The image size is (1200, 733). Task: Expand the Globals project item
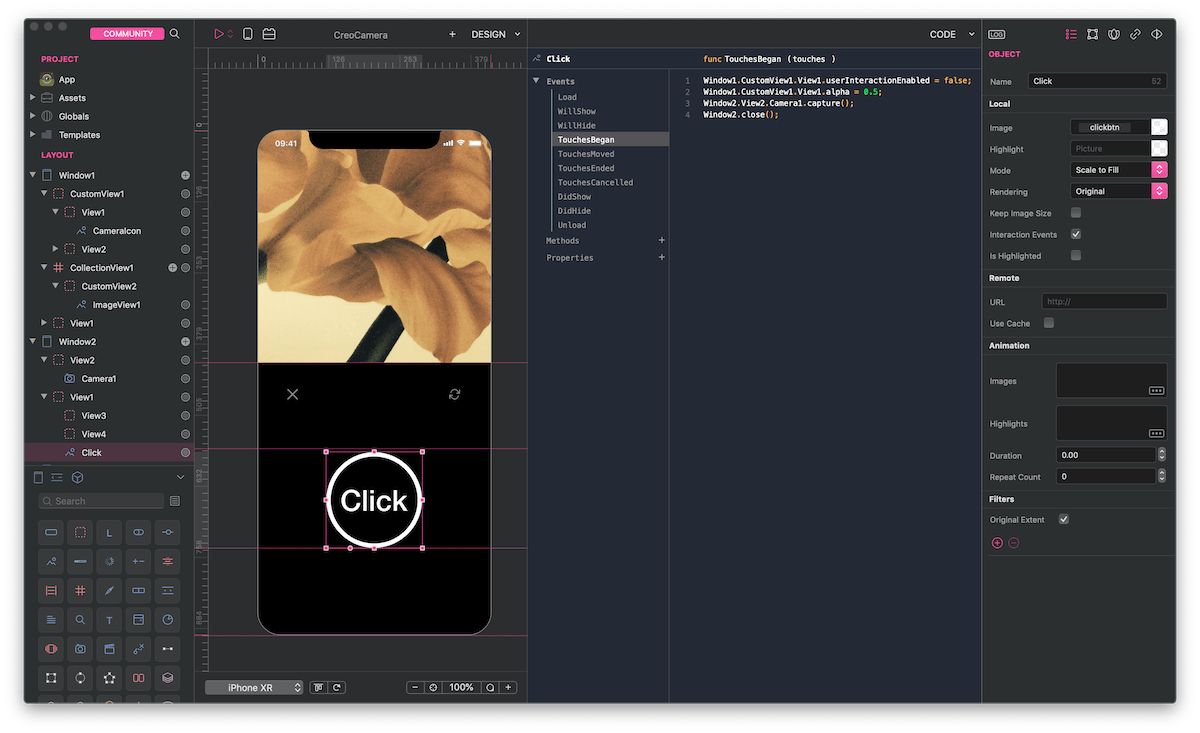tap(33, 116)
